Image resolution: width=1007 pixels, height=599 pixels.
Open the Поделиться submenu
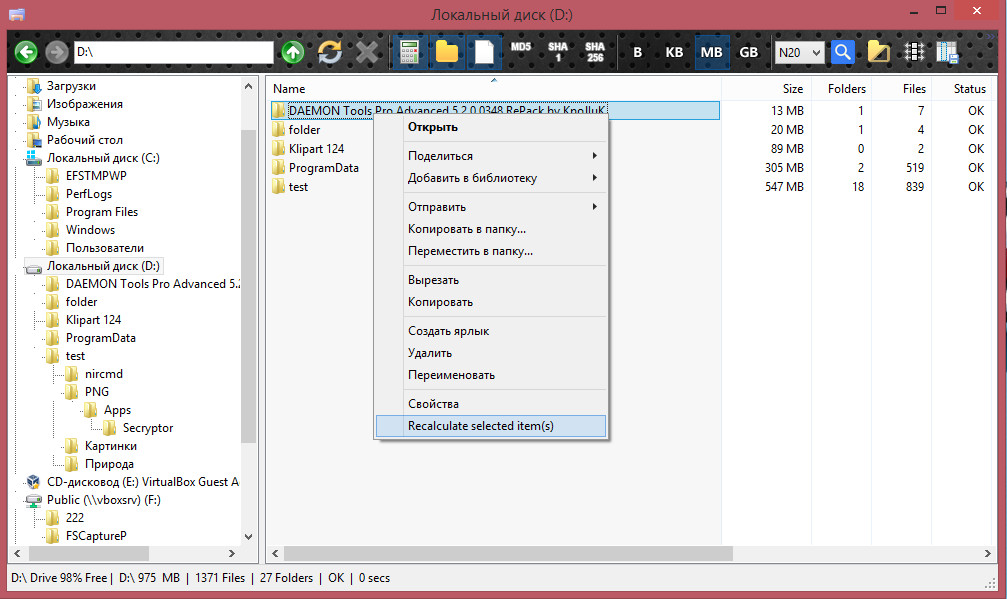tap(491, 156)
